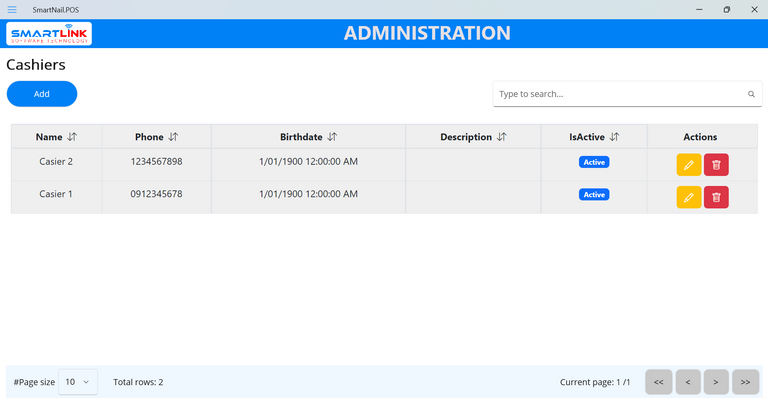The width and height of the screenshot is (768, 404).
Task: Sort the Birthdate column
Action: click(x=332, y=137)
